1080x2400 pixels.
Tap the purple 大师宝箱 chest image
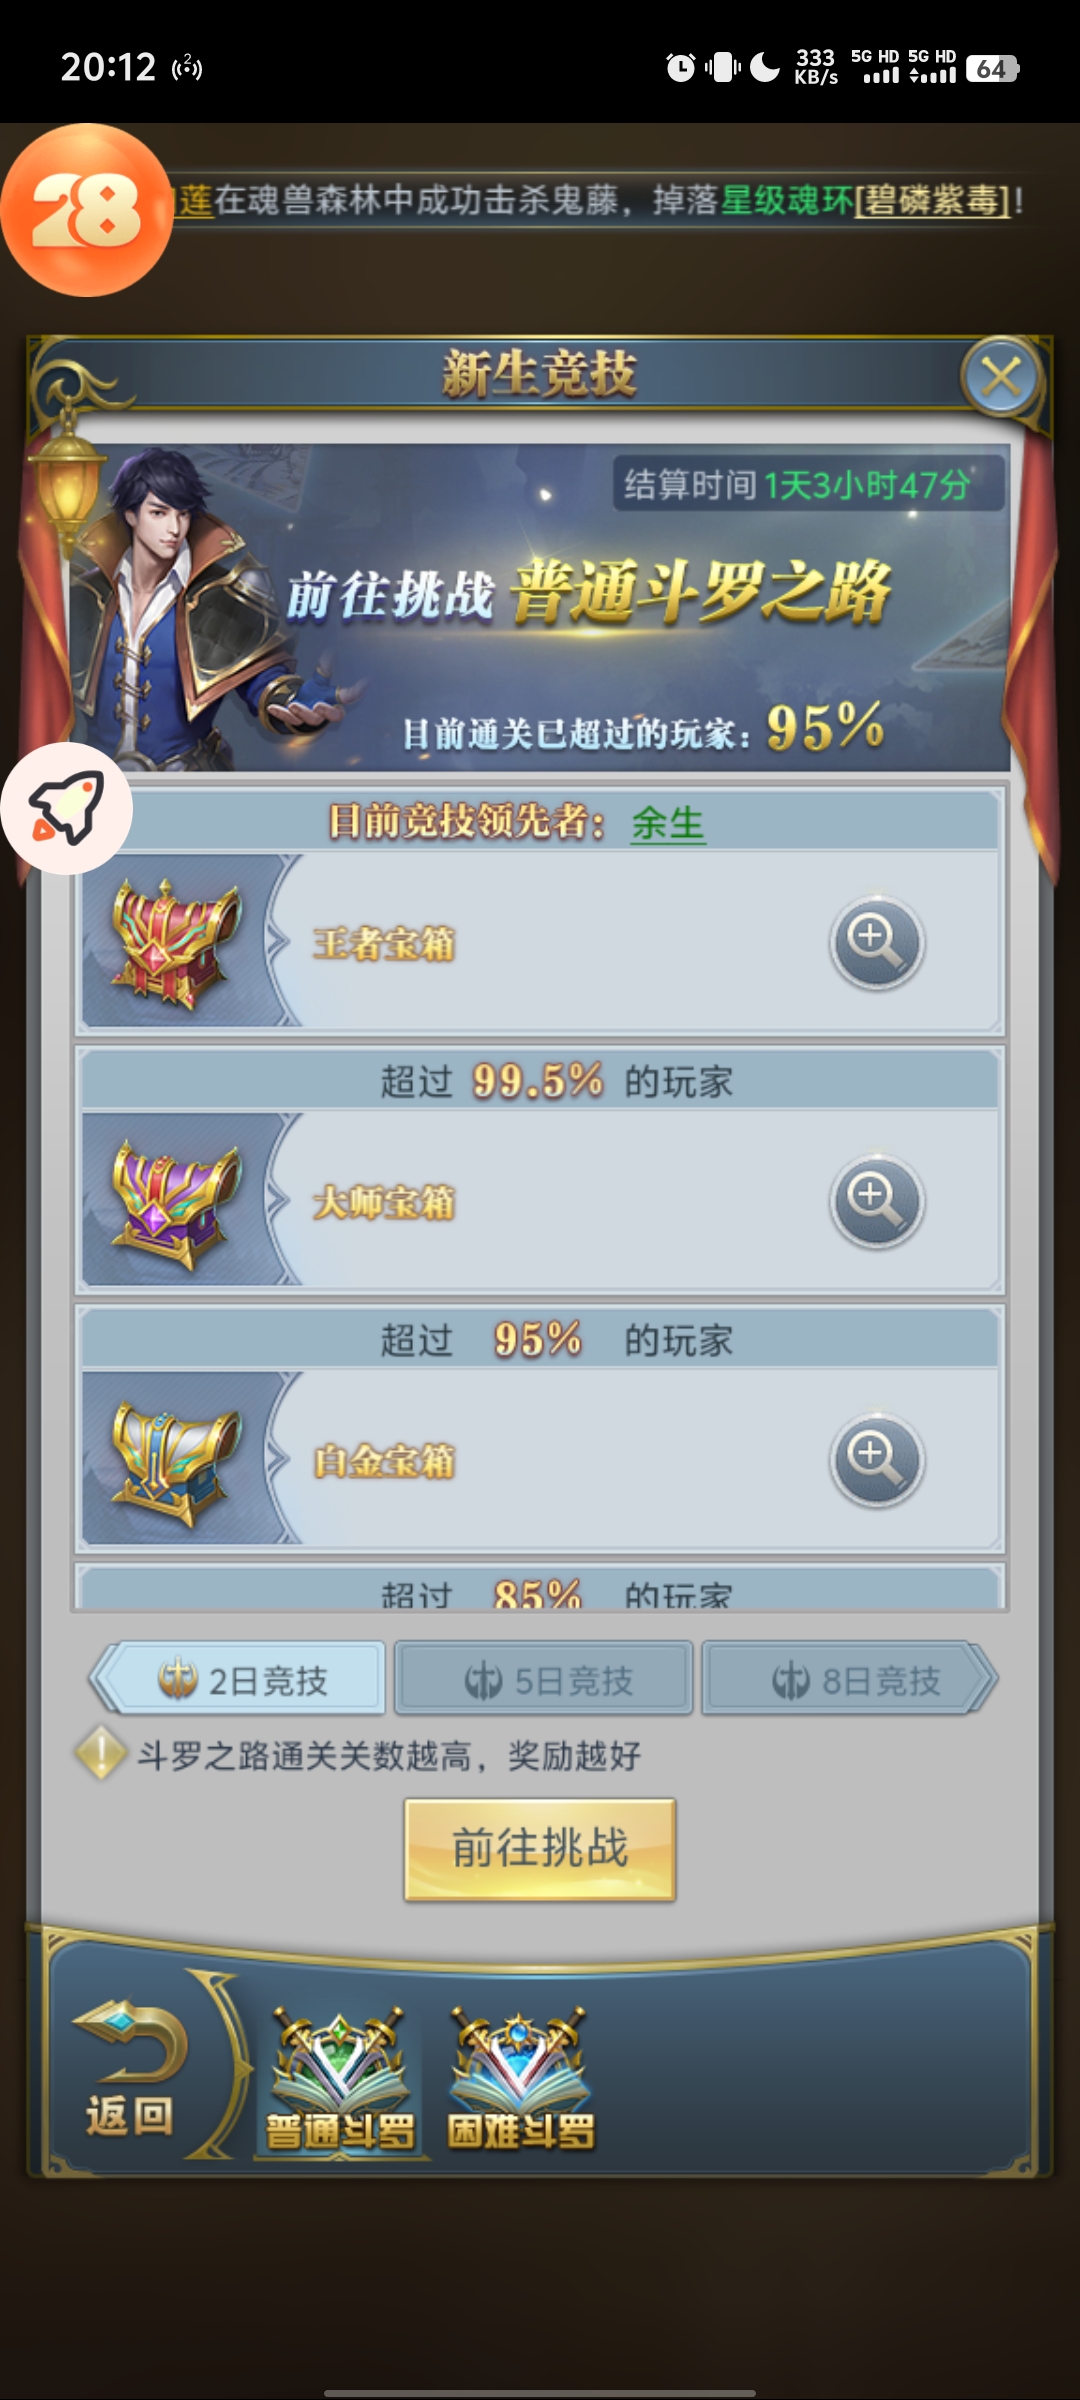tap(175, 1201)
